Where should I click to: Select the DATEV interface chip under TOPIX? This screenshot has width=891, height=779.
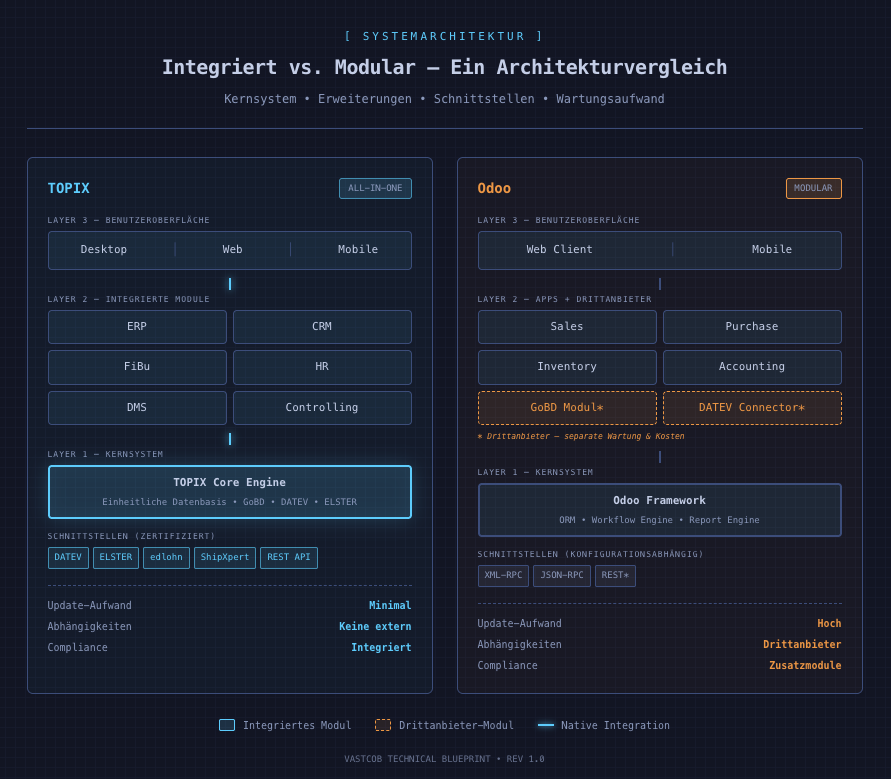pyautogui.click(x=67, y=557)
